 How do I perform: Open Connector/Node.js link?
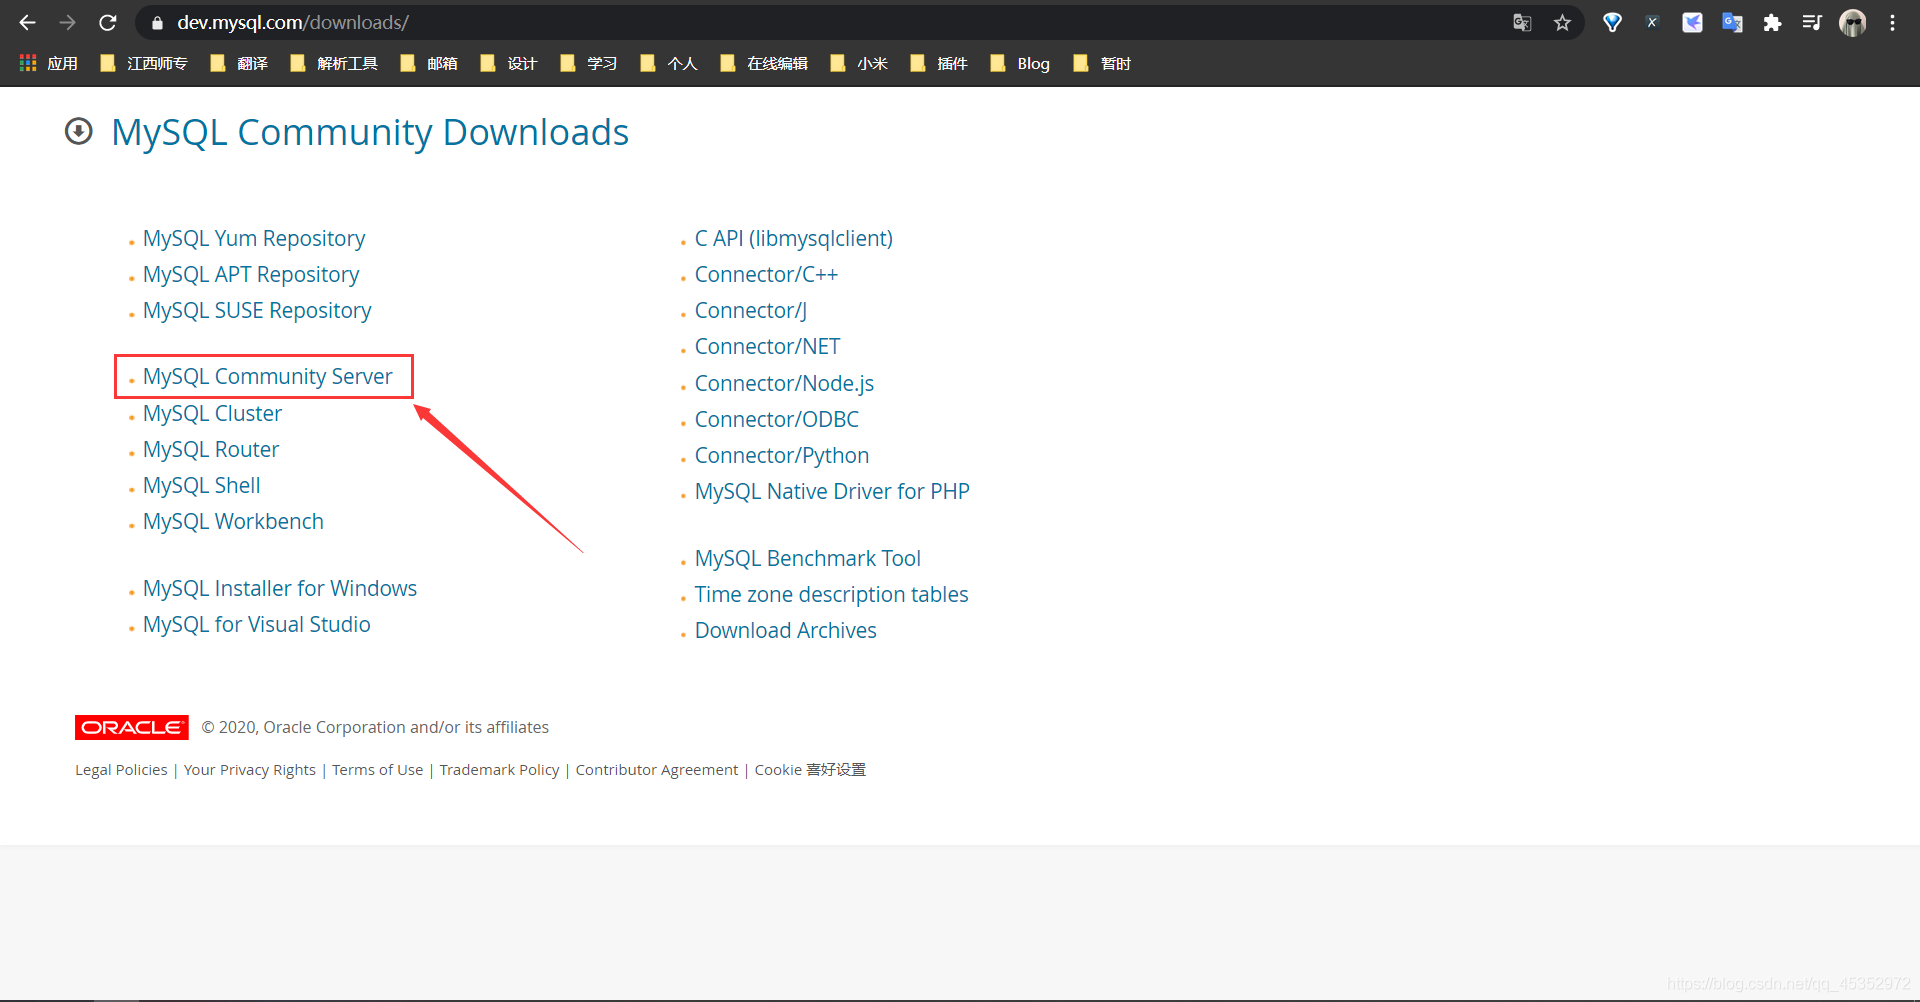(785, 383)
